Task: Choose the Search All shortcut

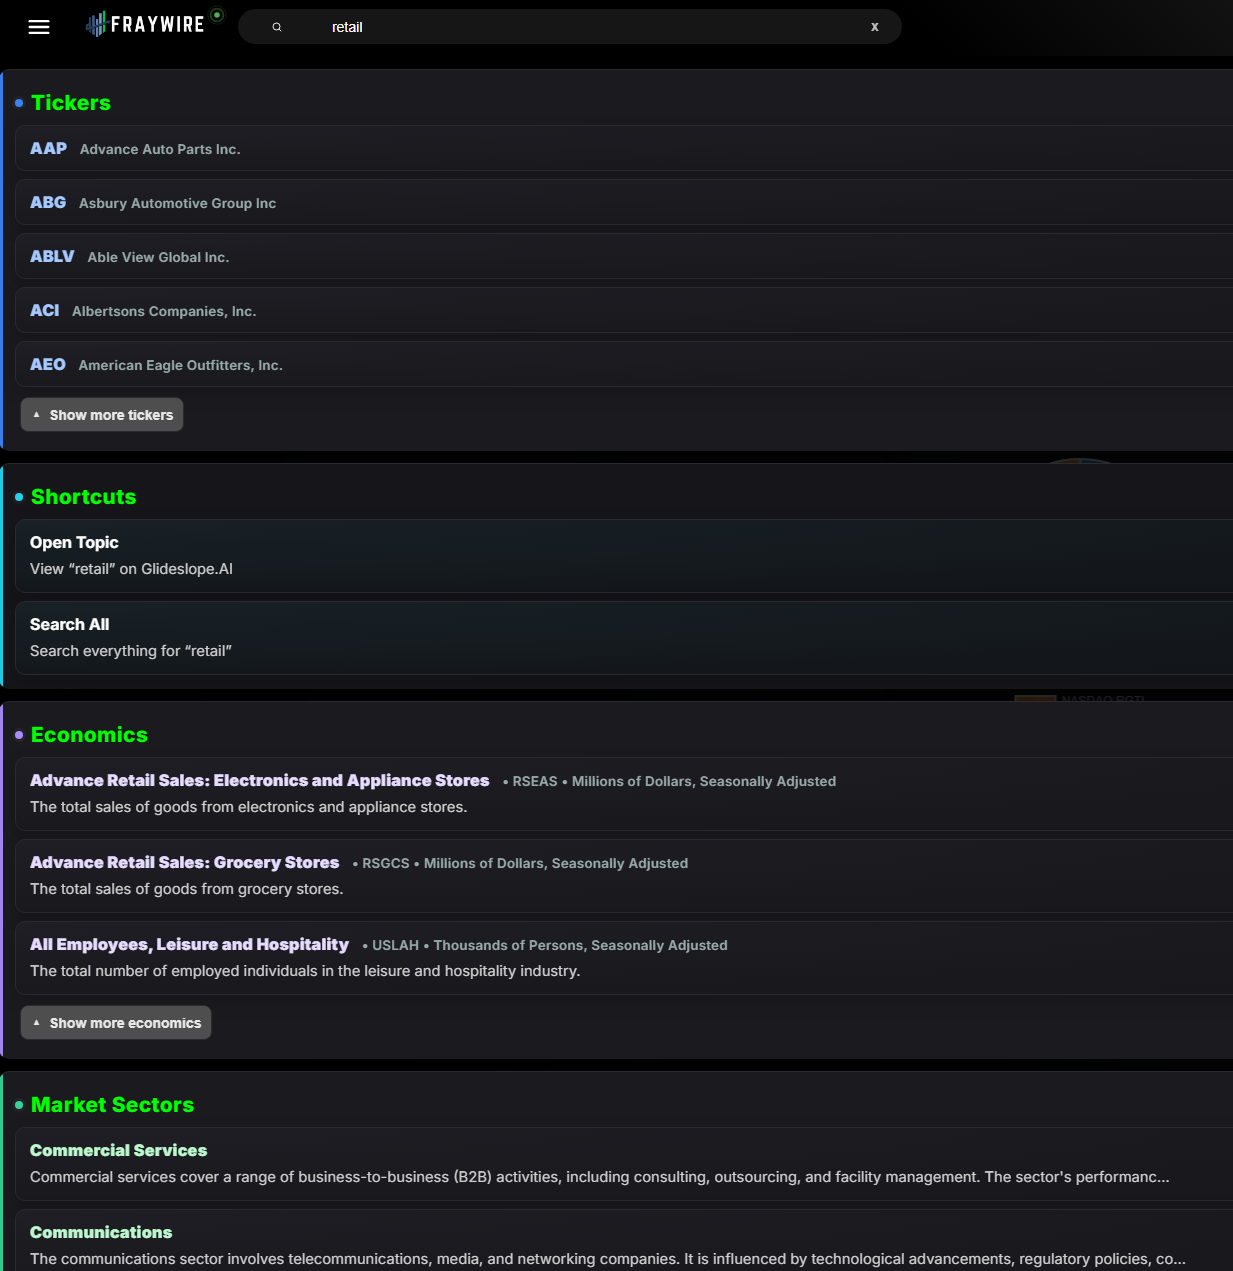Action: pyautogui.click(x=131, y=637)
